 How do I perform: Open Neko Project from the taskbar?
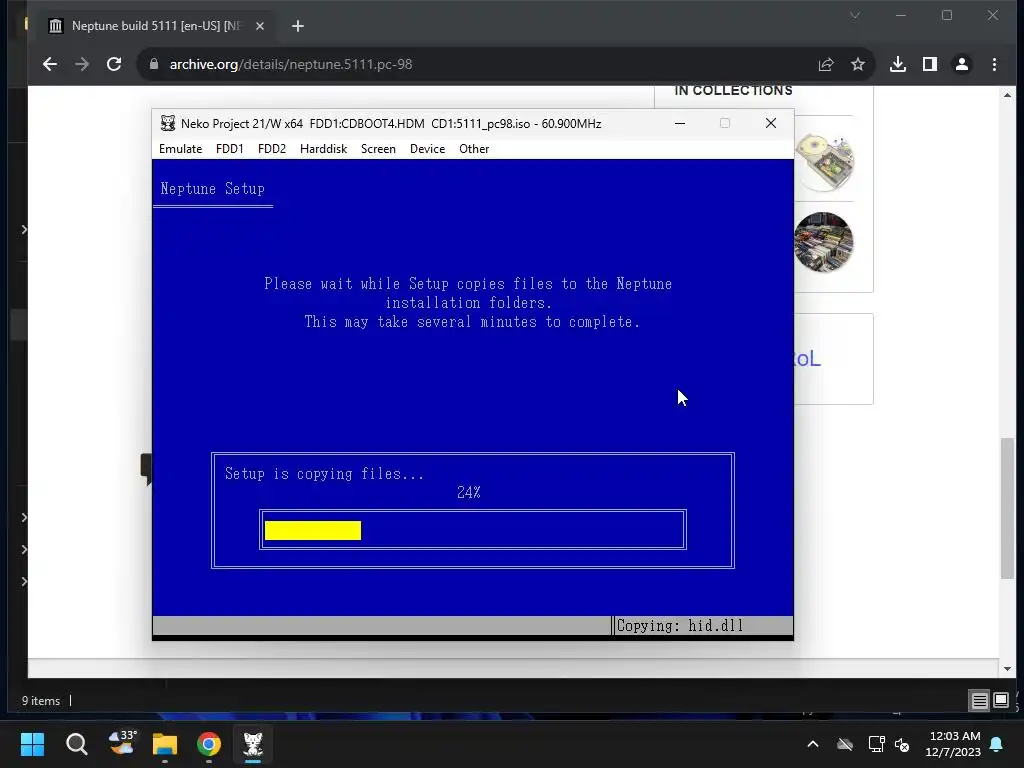tap(253, 744)
